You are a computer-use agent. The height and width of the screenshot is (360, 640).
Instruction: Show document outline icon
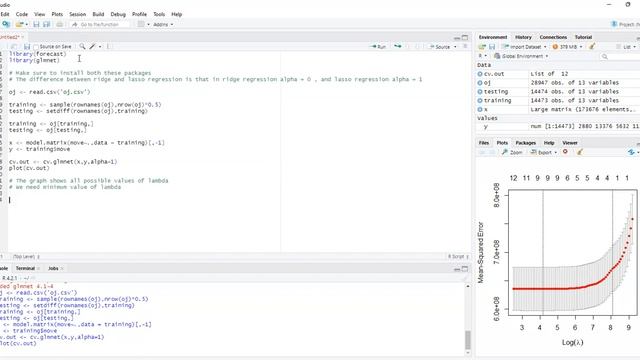pyautogui.click(x=465, y=47)
